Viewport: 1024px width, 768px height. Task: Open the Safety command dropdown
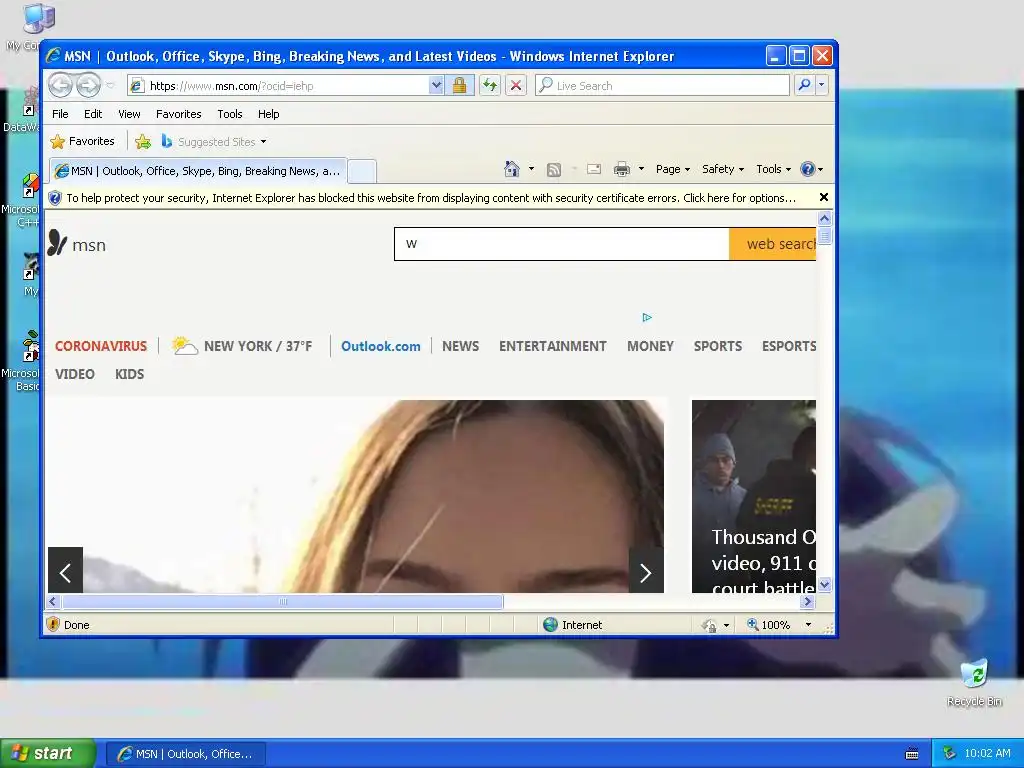pyautogui.click(x=723, y=169)
